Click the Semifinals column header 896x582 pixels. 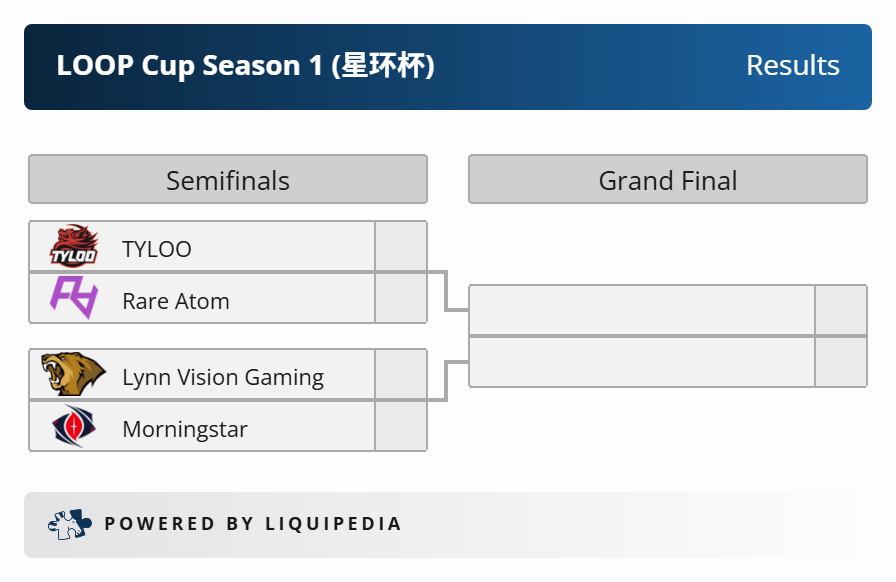pyautogui.click(x=228, y=180)
